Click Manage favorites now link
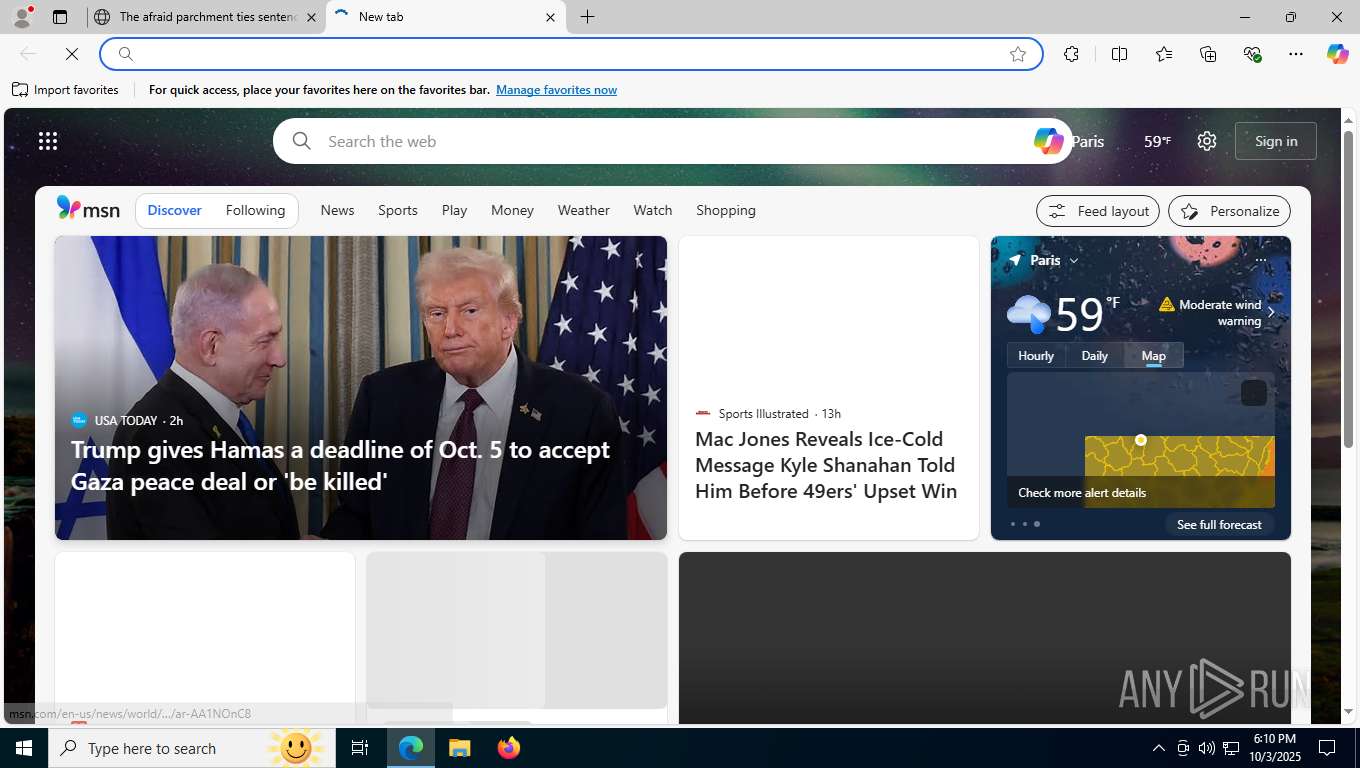The image size is (1360, 768). [x=556, y=90]
